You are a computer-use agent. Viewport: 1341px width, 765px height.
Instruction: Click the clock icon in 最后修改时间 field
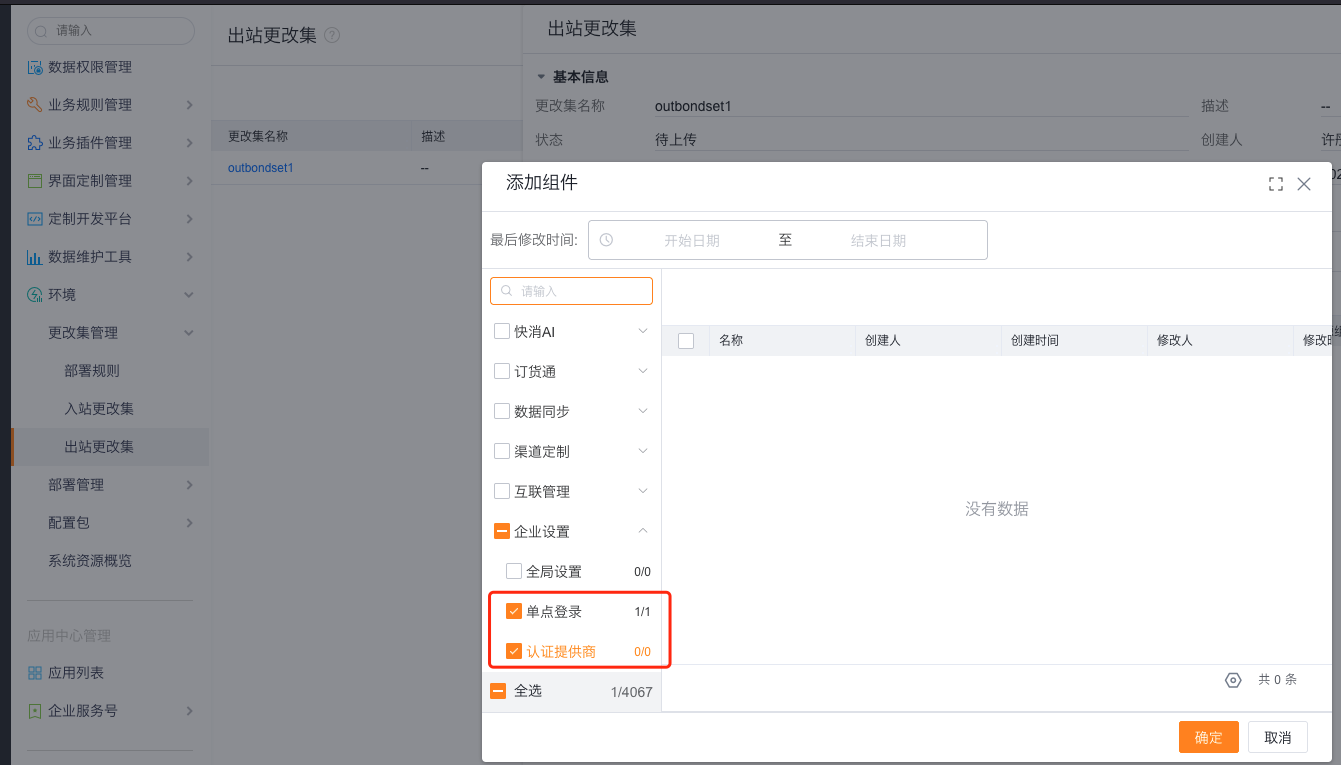[x=606, y=240]
